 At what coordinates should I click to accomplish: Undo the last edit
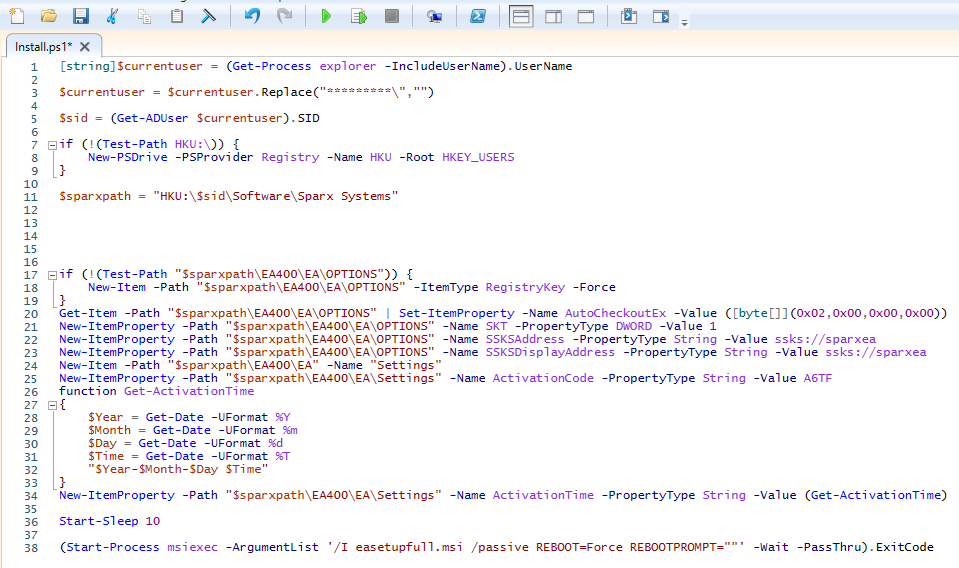click(x=252, y=16)
